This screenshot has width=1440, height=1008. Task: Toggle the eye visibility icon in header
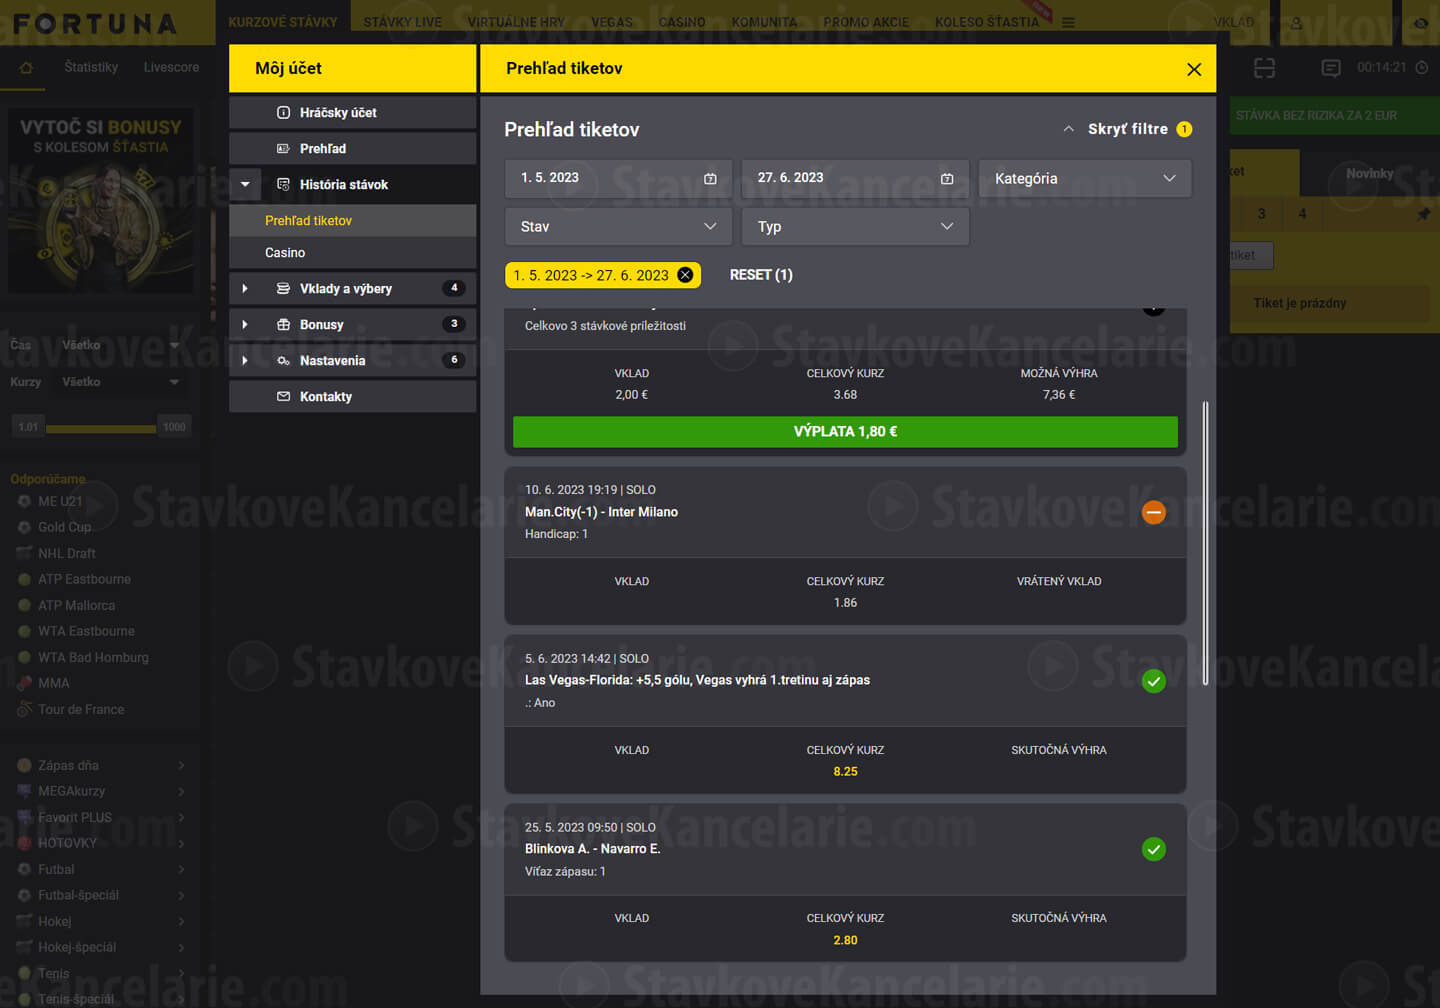tap(1420, 22)
